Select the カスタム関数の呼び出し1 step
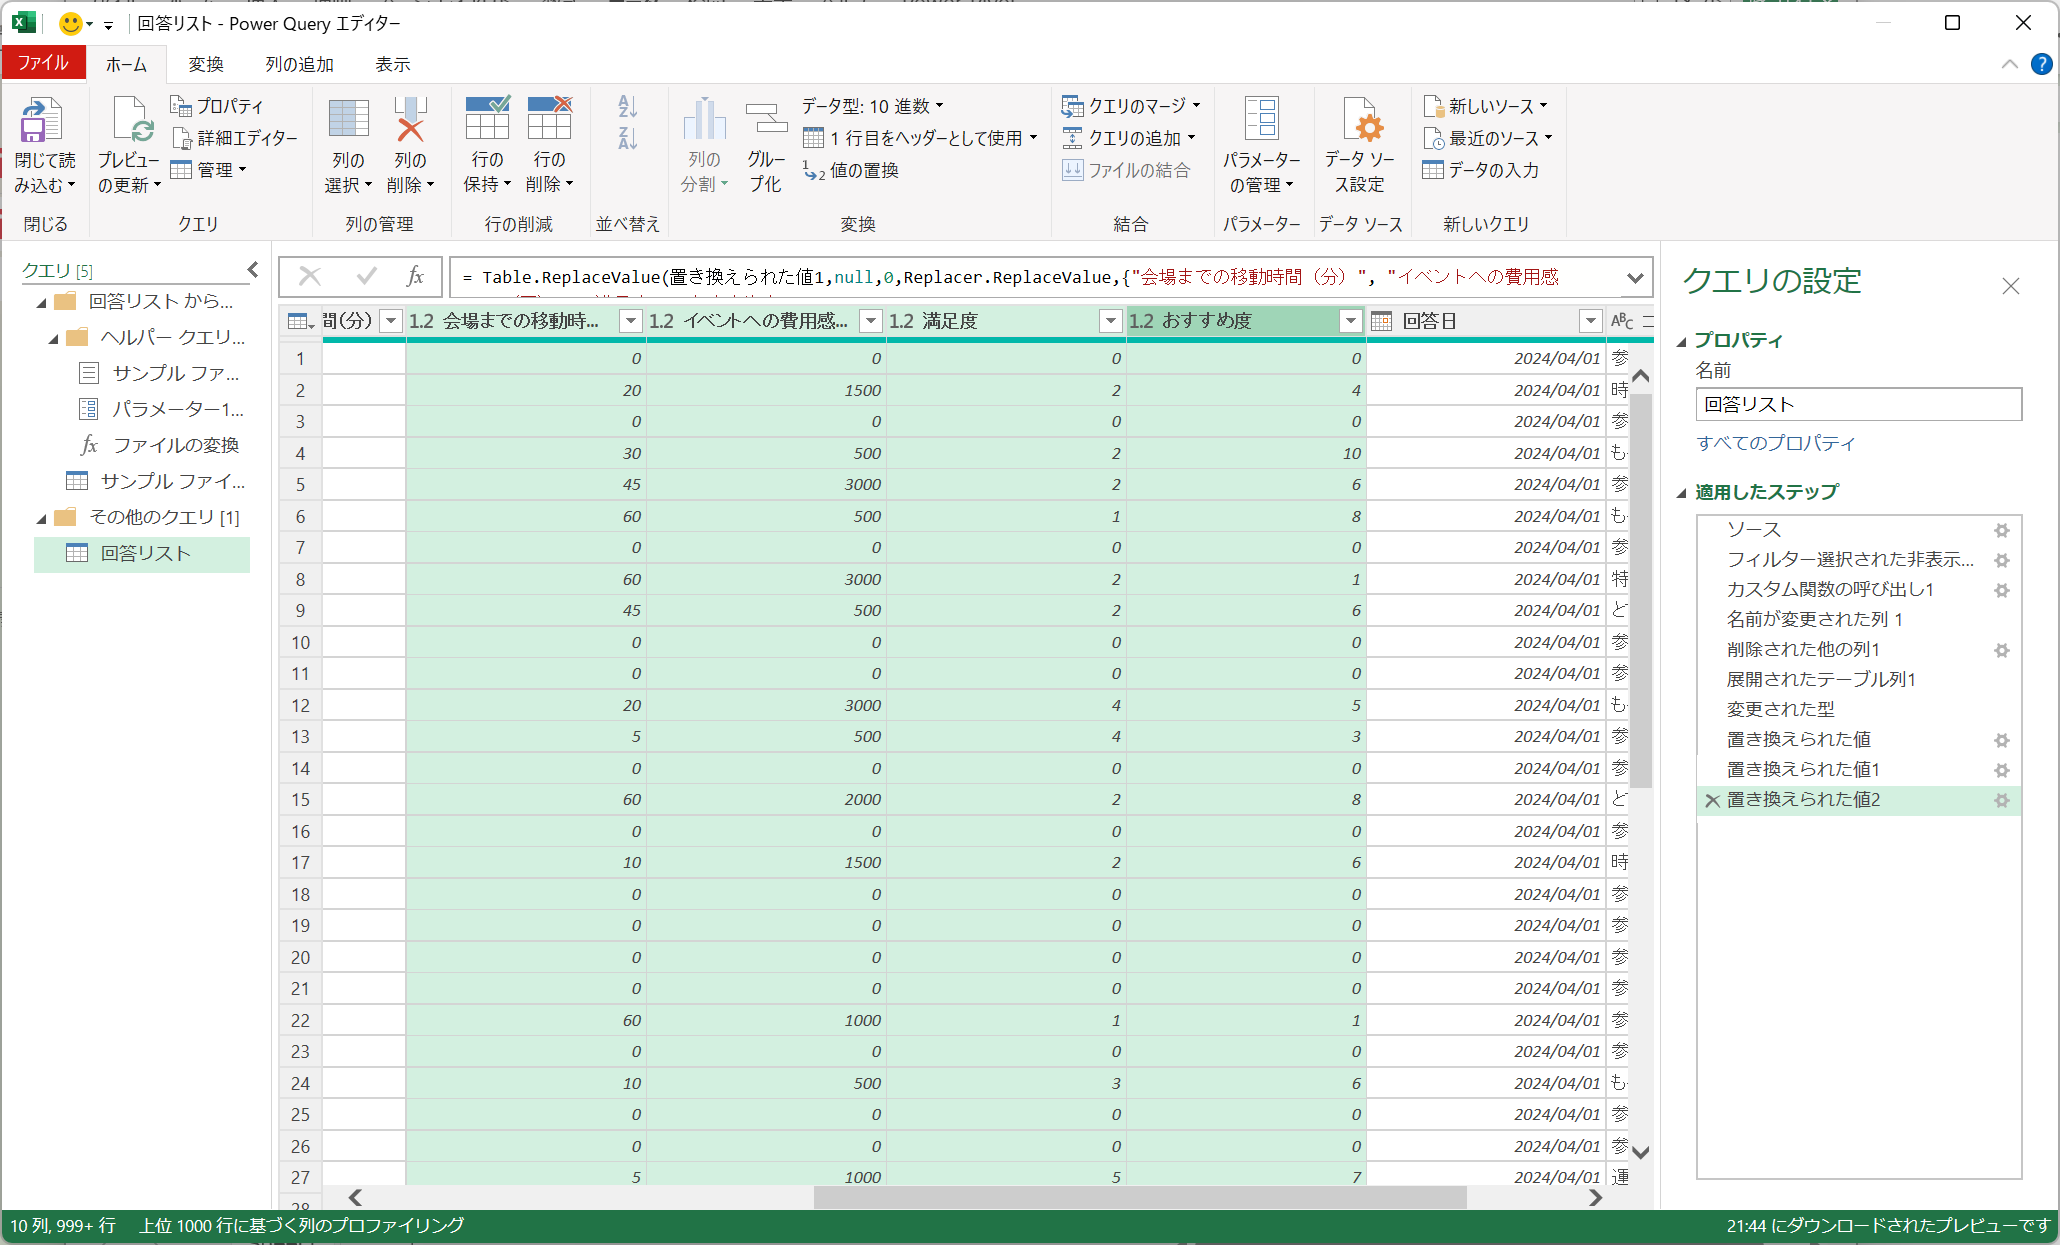The height and width of the screenshot is (1245, 2060). 1830,589
